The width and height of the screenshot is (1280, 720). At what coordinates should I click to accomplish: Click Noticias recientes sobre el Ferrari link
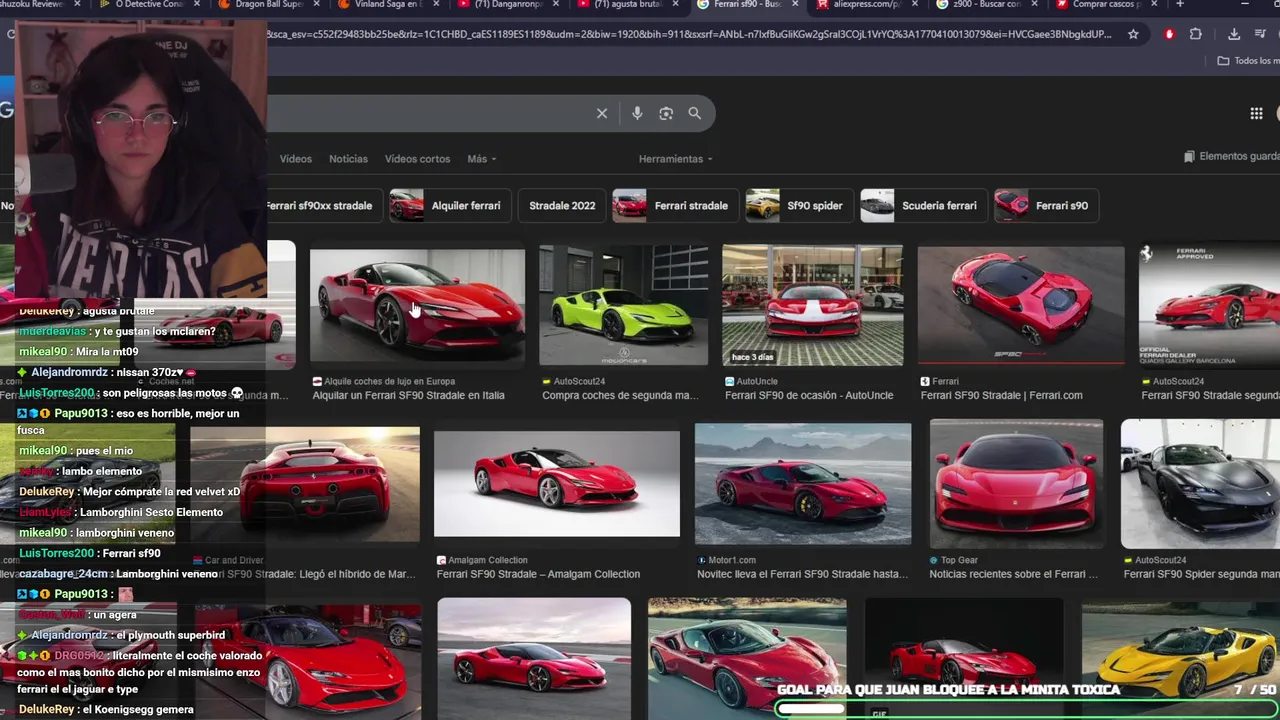(x=1014, y=575)
